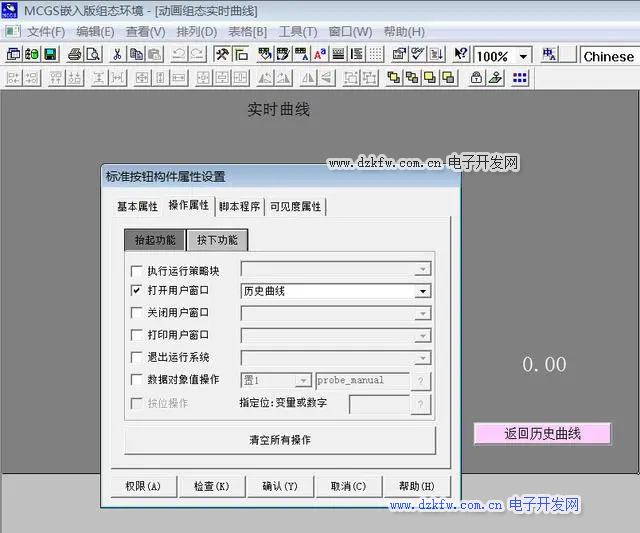This screenshot has height=533, width=640.
Task: Click the 确认(Y) button
Action: click(x=280, y=486)
